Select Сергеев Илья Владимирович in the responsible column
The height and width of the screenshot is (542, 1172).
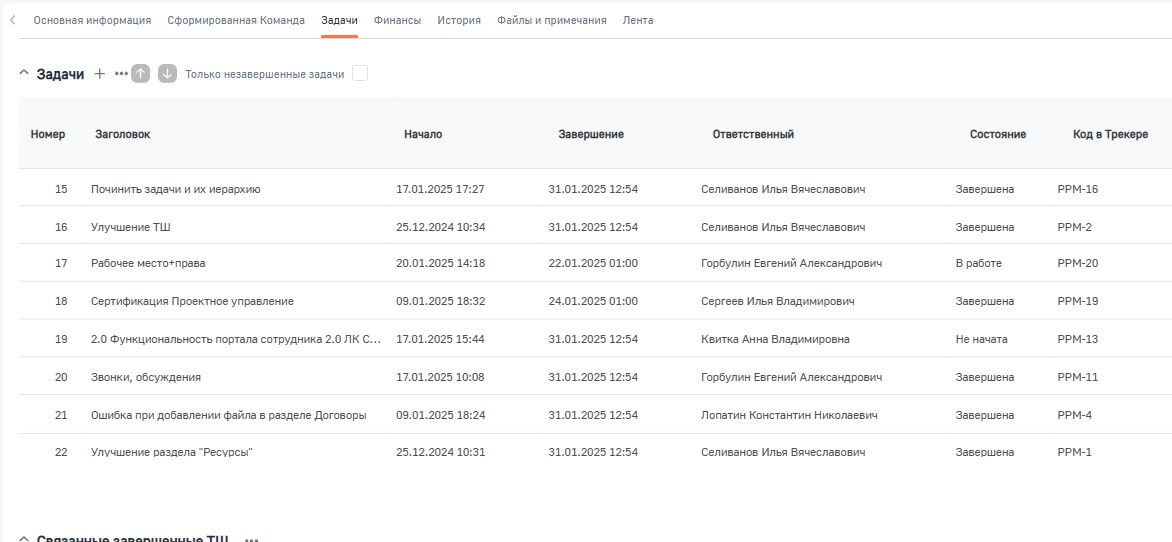[x=777, y=301]
